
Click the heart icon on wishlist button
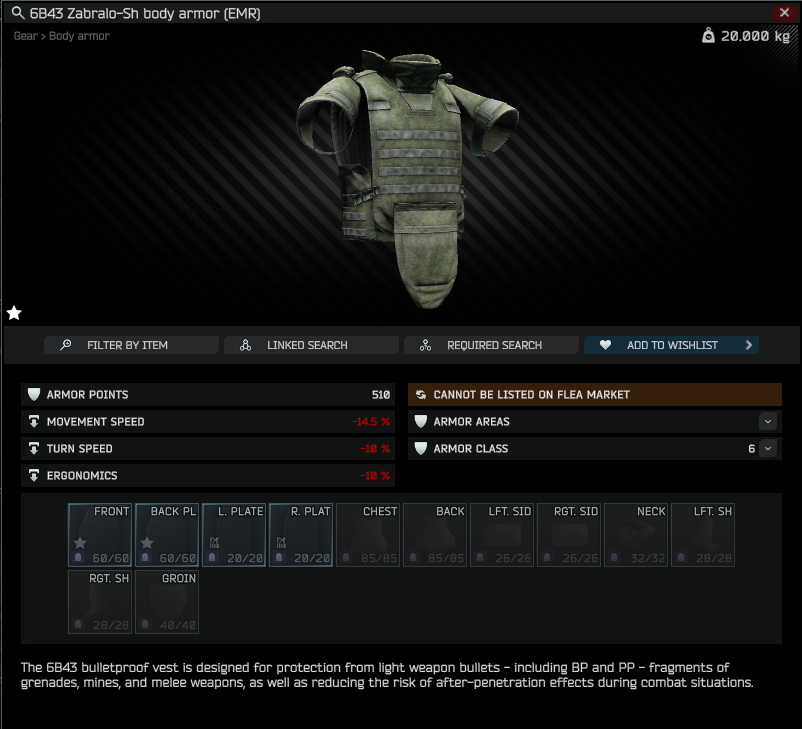tap(605, 345)
